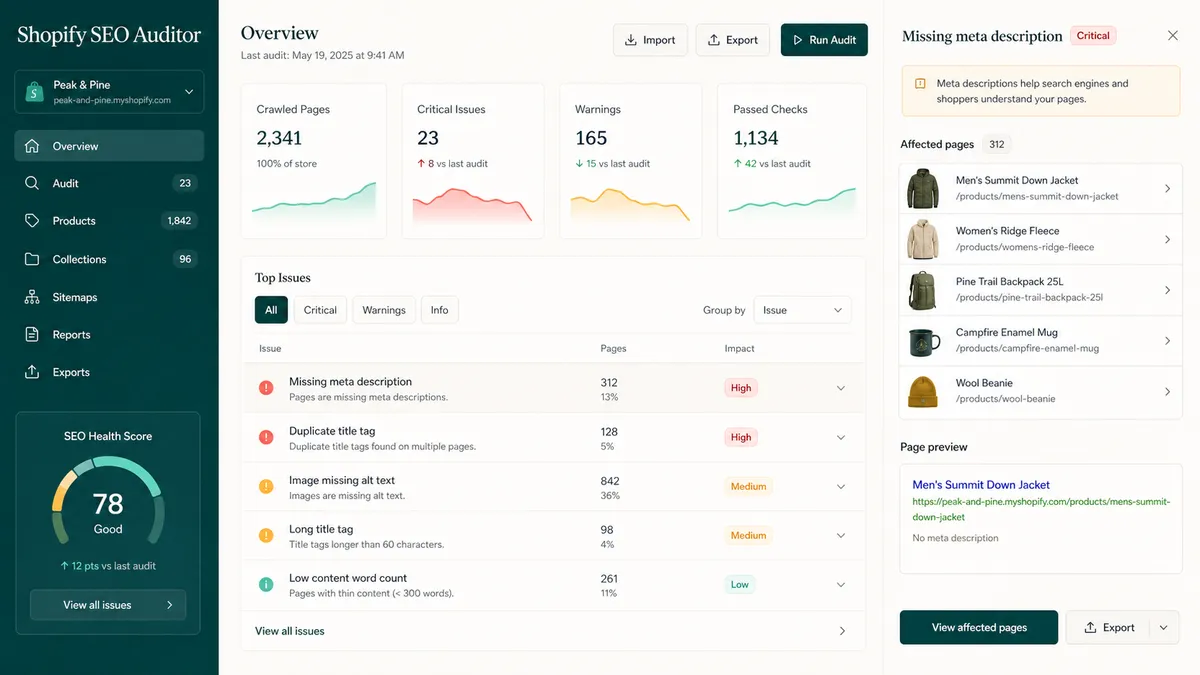Click the Medium impact badge for Long title tag
Image resolution: width=1200 pixels, height=675 pixels.
coord(748,535)
